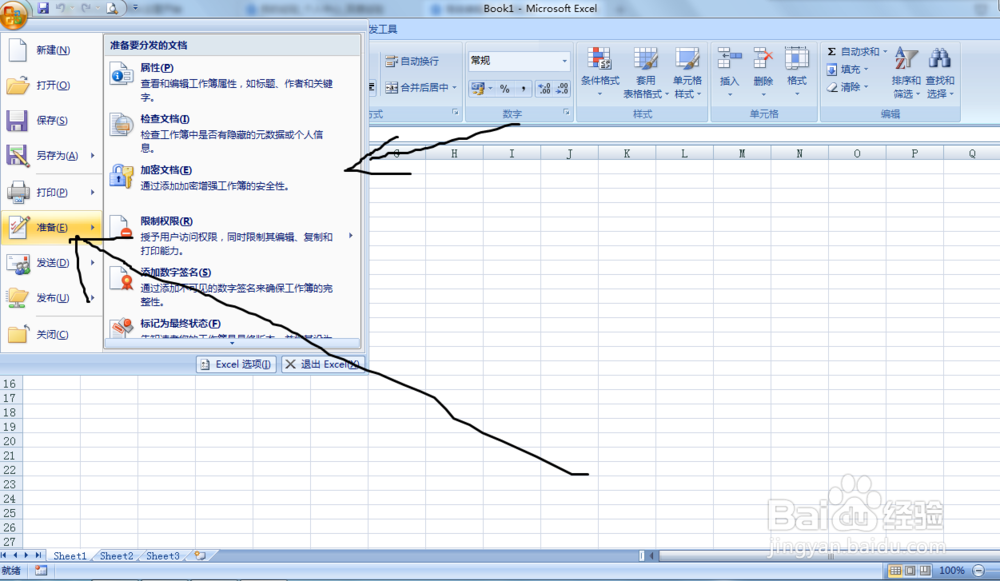Run 检查文档(I) document inspector
The width and height of the screenshot is (1000, 581).
233,133
